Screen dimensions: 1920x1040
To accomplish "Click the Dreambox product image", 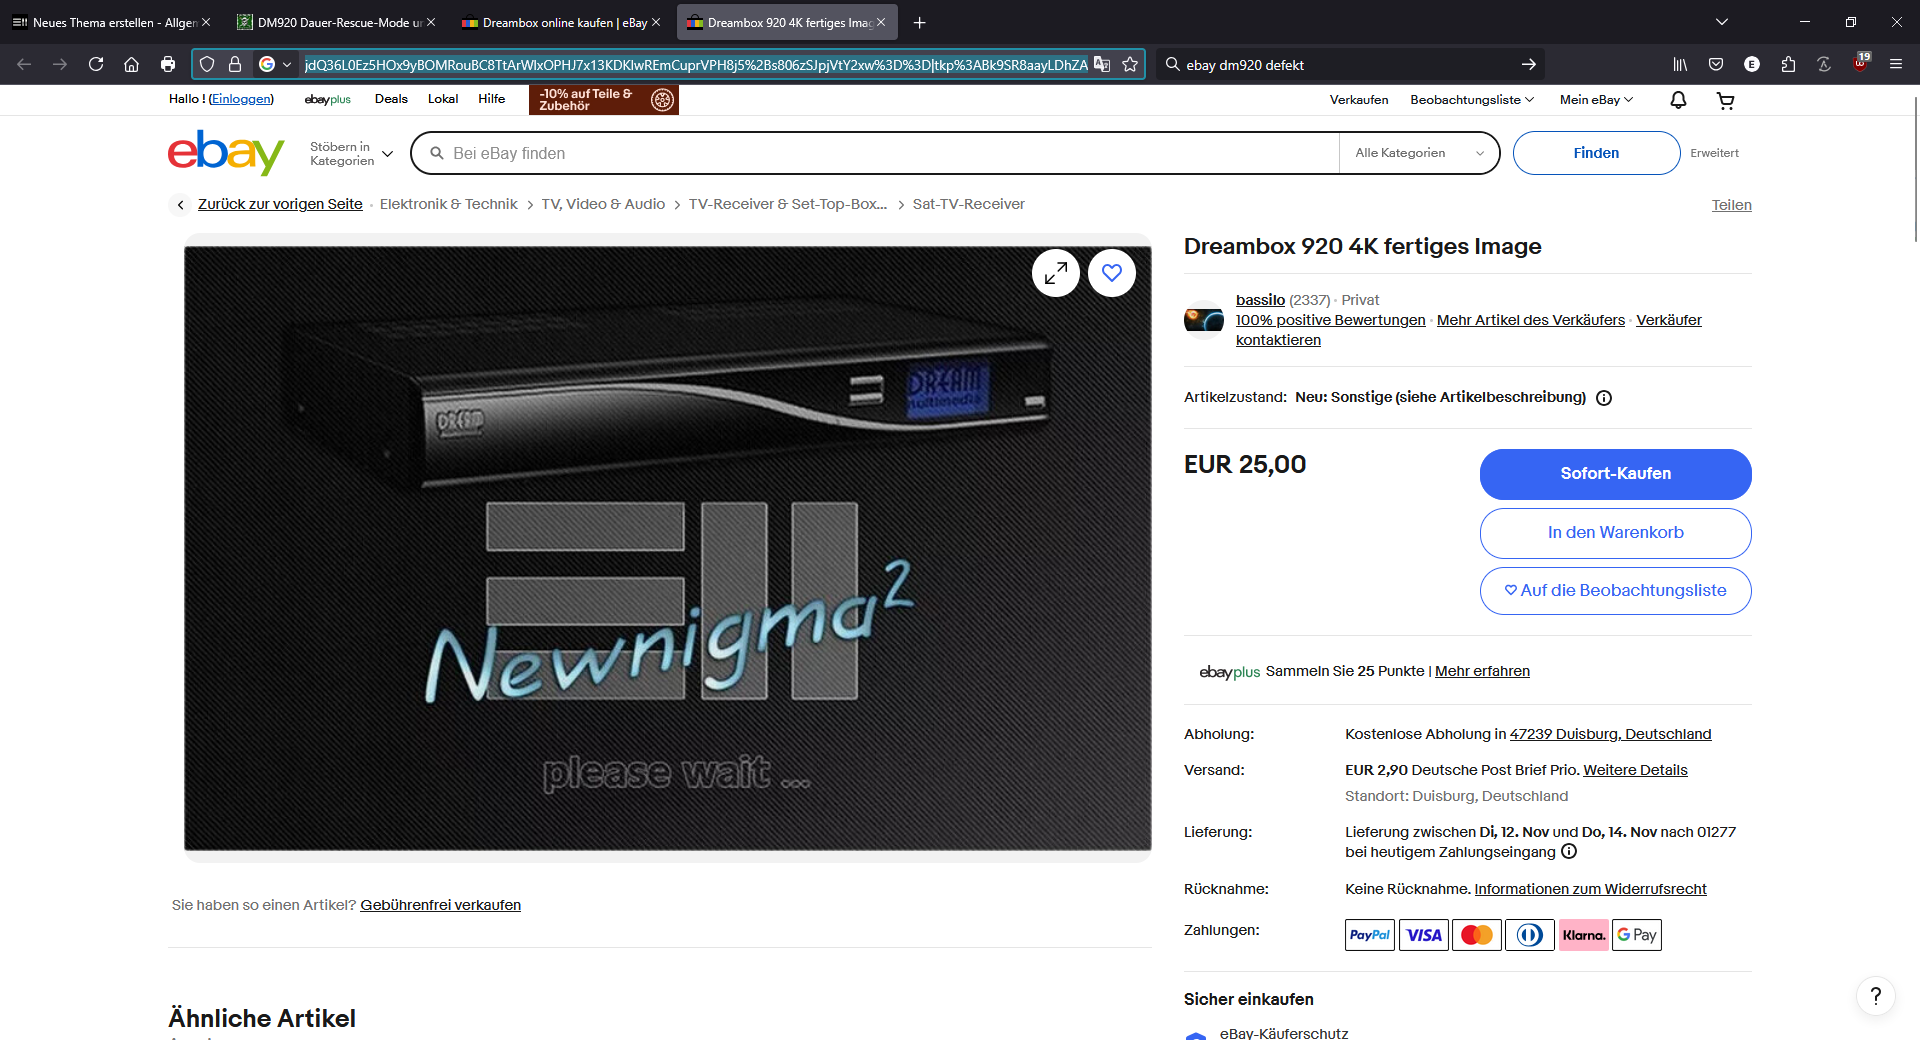I will click(x=668, y=548).
